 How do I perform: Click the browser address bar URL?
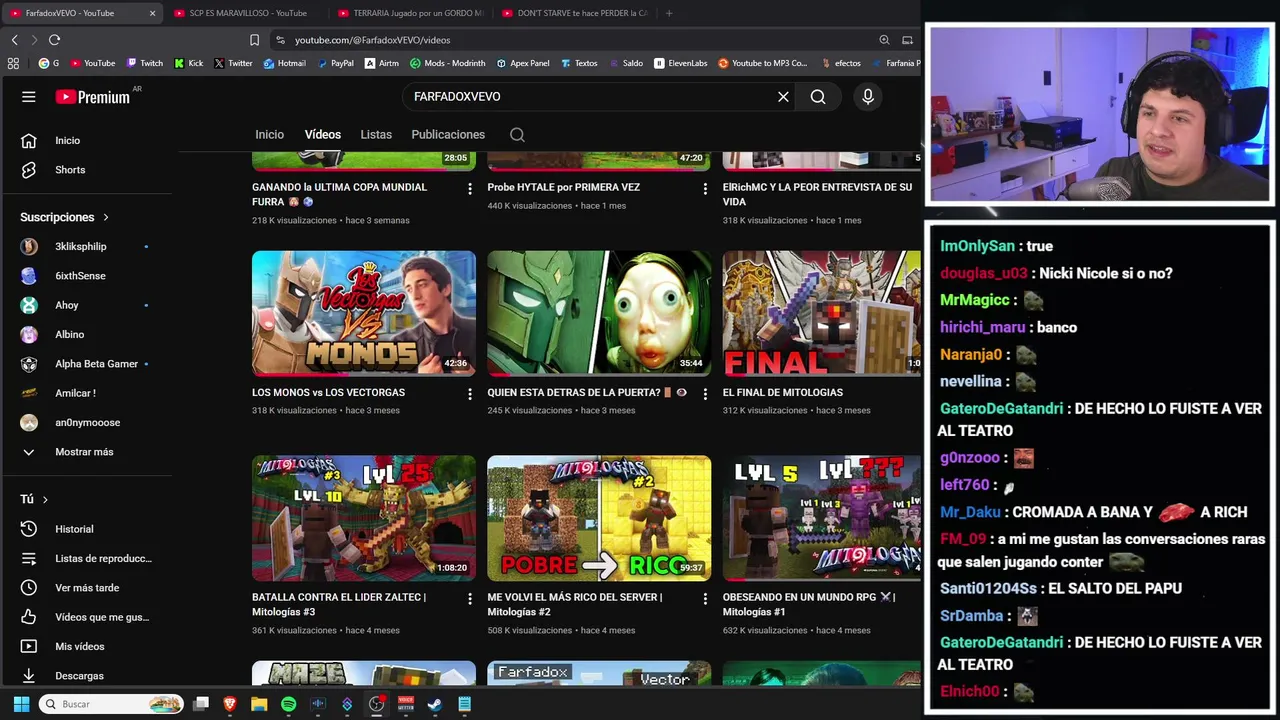372,40
